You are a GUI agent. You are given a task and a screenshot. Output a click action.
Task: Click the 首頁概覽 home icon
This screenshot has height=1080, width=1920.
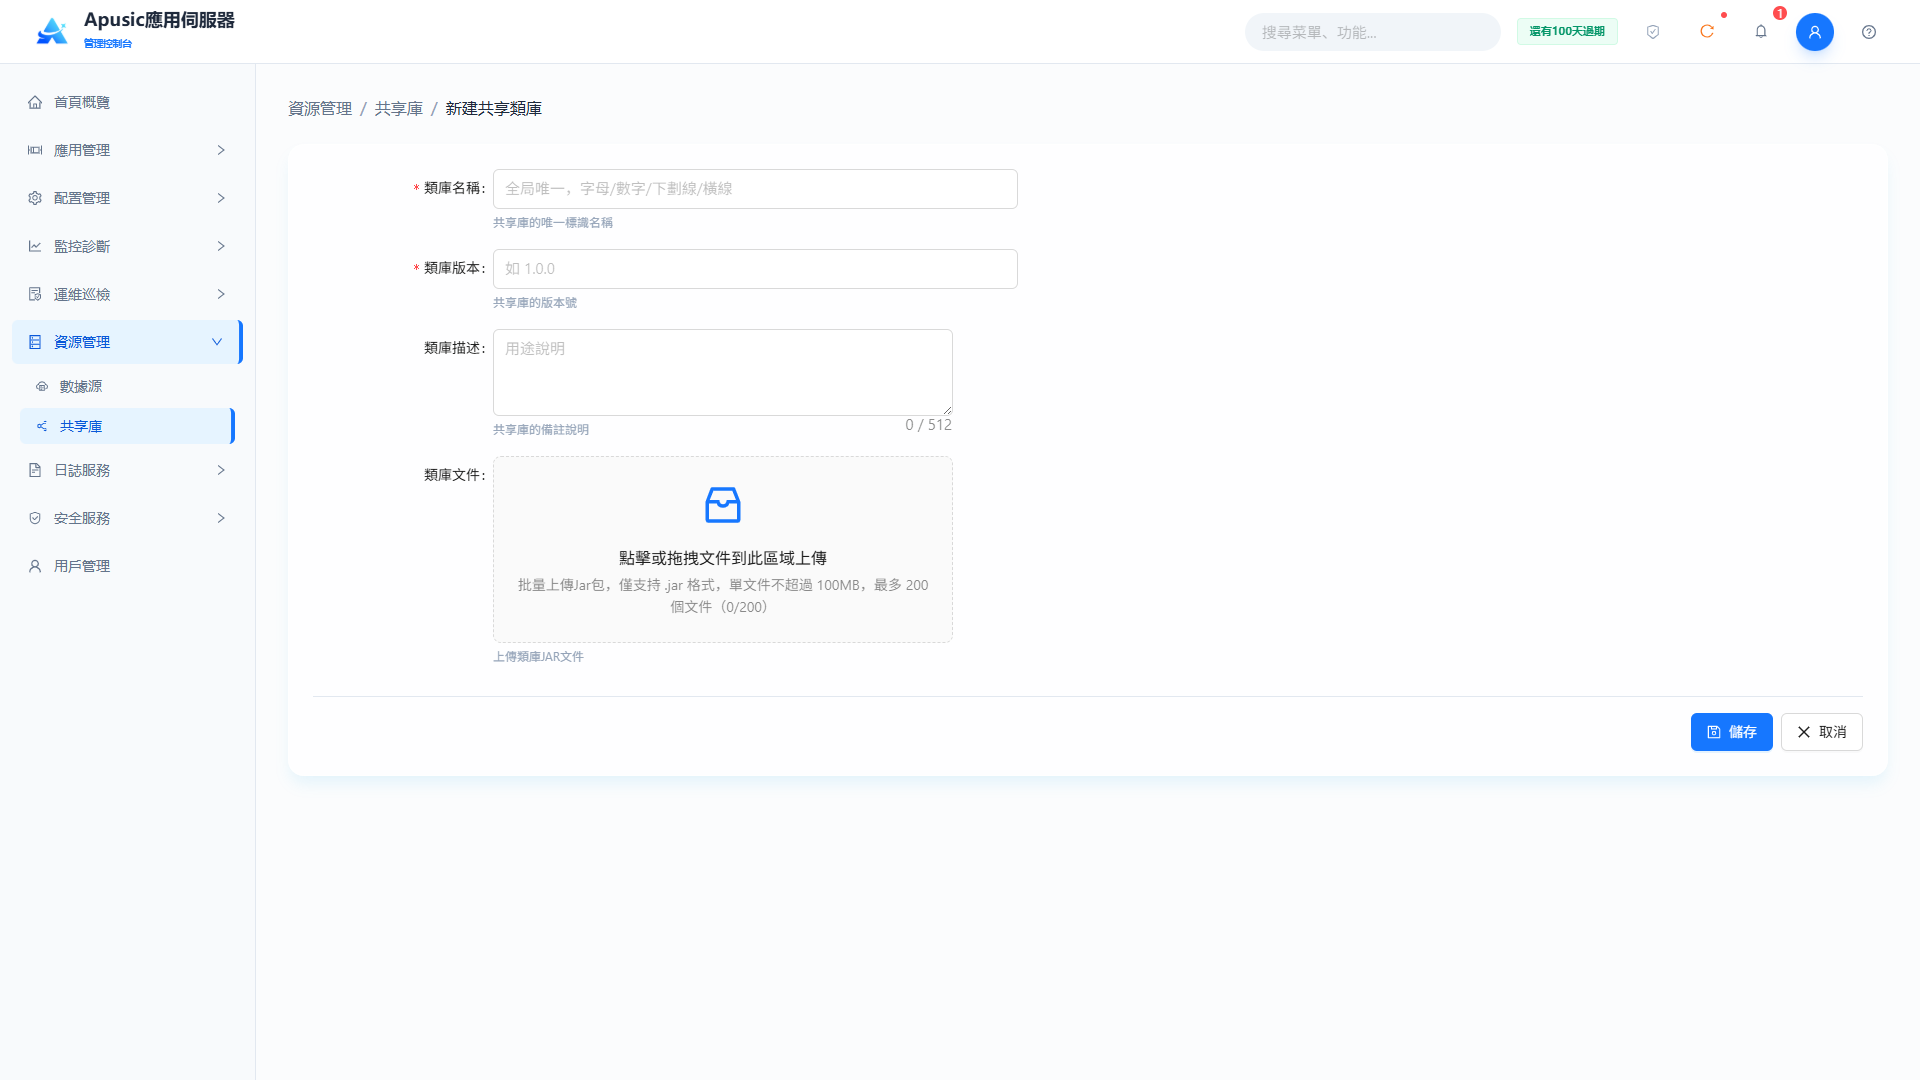35,102
